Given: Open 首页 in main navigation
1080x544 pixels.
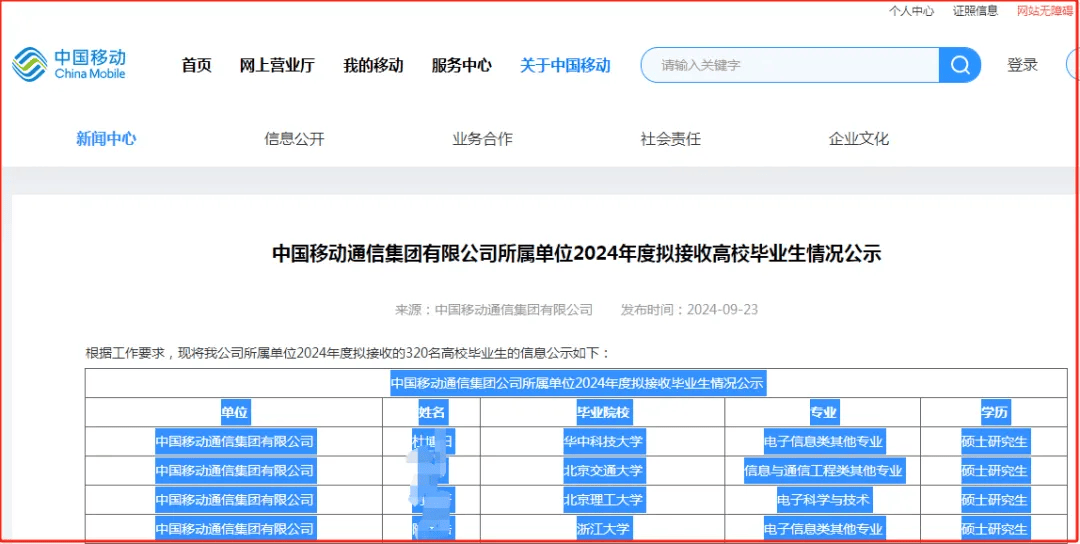Looking at the screenshot, I should tap(196, 65).
